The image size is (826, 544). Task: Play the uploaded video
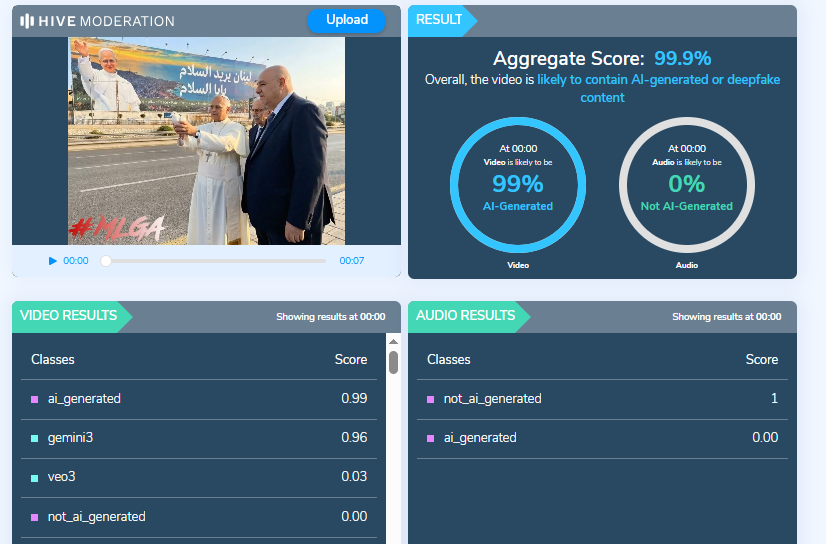[53, 261]
